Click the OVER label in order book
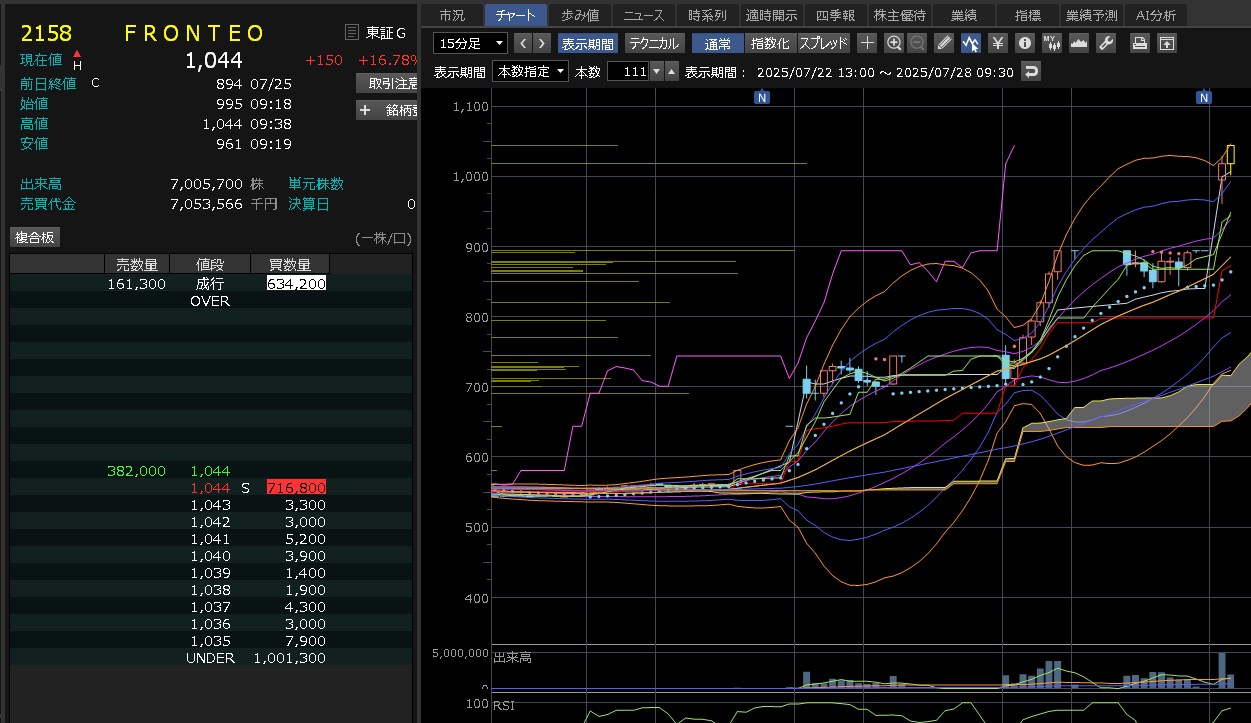The height and width of the screenshot is (723, 1251). (210, 301)
